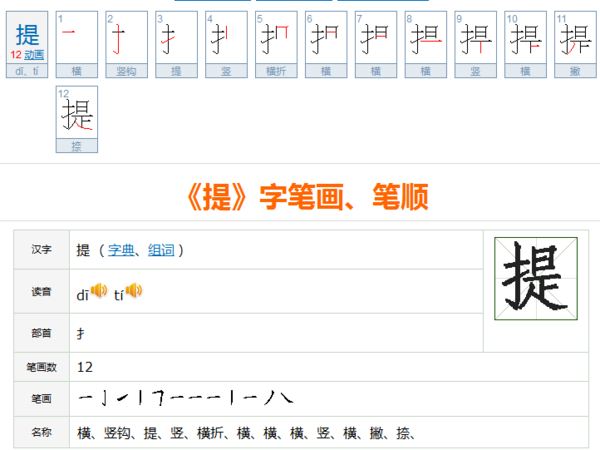Viewport: 600px width, 450px height.
Task: Play the tí pronunciation audio
Action: pos(134,292)
